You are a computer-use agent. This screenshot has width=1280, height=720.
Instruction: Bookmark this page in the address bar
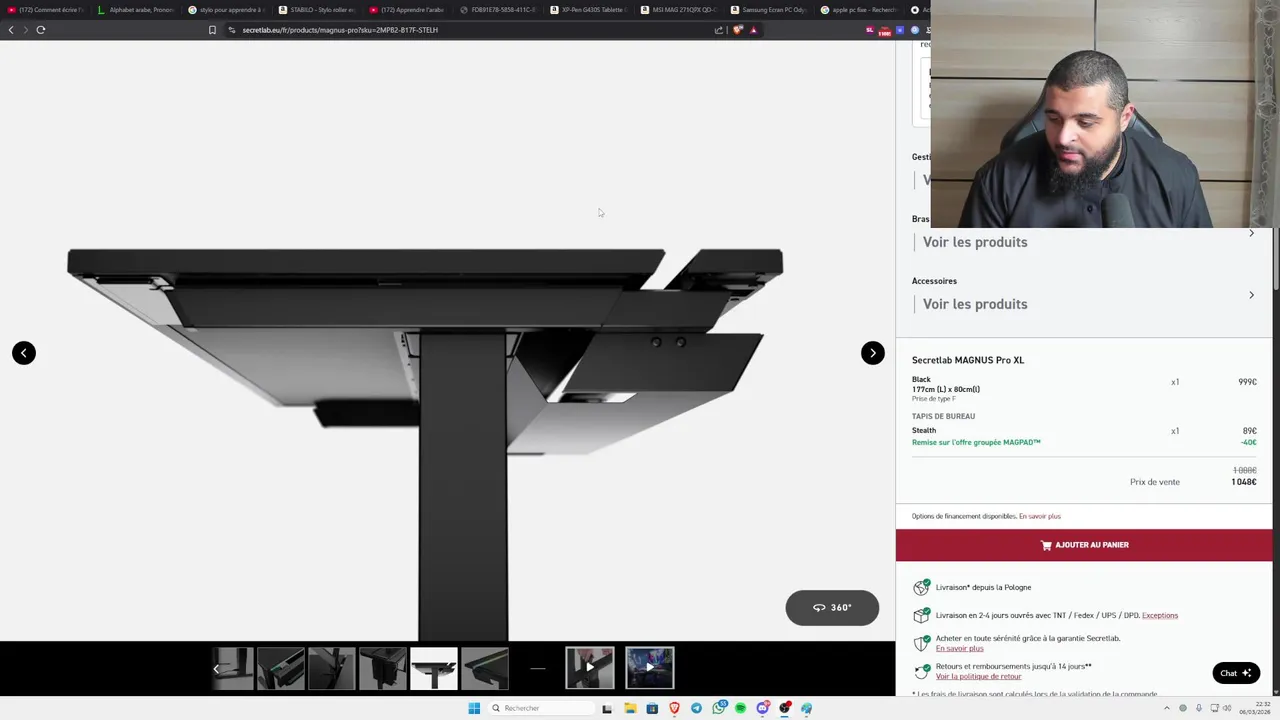[x=212, y=30]
